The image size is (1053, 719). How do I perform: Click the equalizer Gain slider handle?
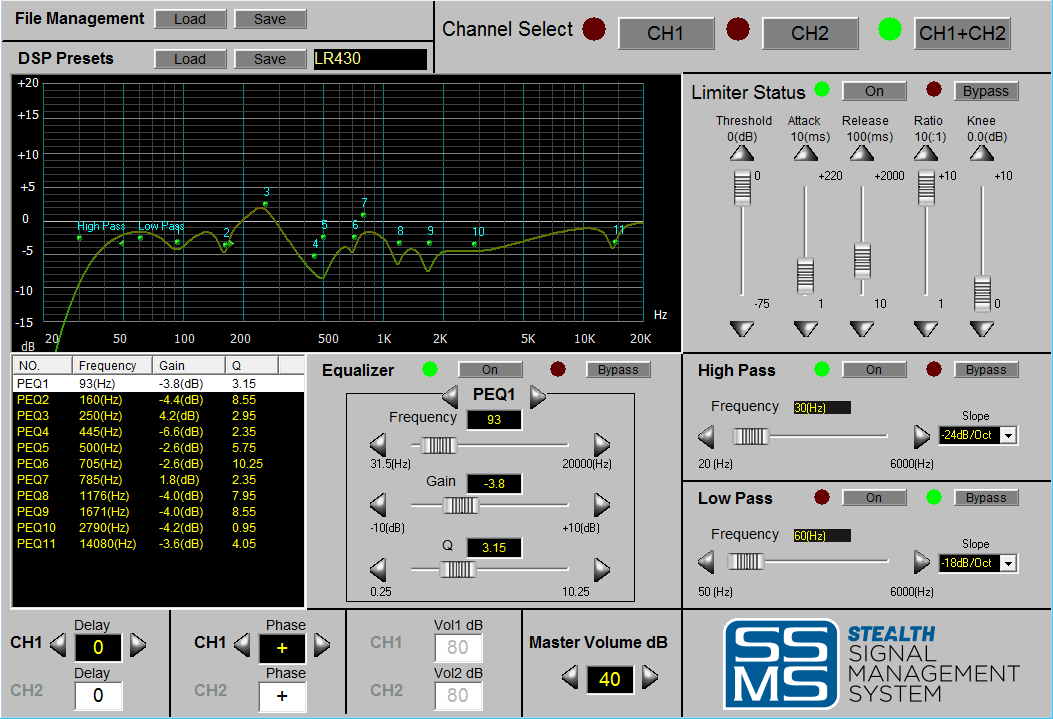460,505
